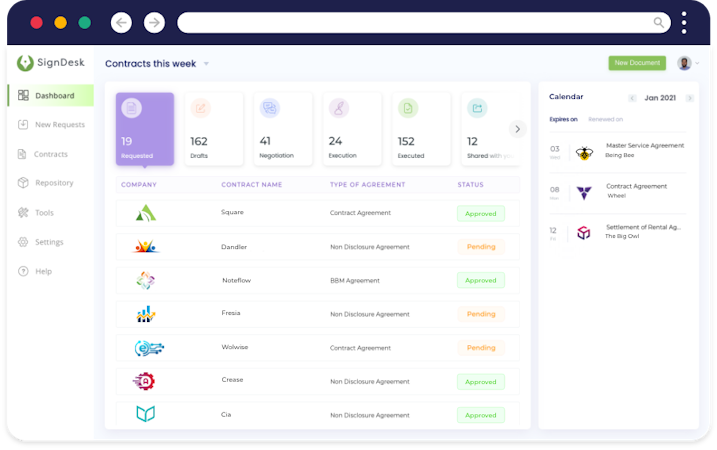Click the Negotiation chat icon
Image resolution: width=717 pixels, height=450 pixels.
point(269,108)
